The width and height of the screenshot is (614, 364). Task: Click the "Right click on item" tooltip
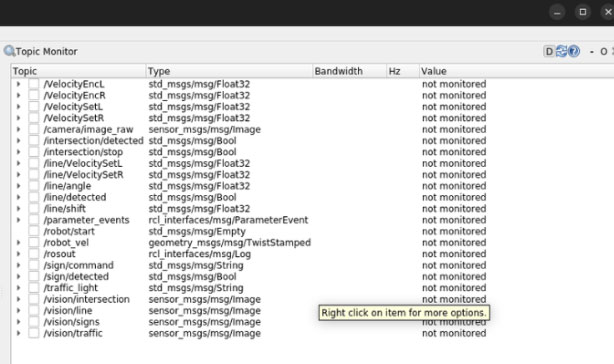click(x=404, y=313)
